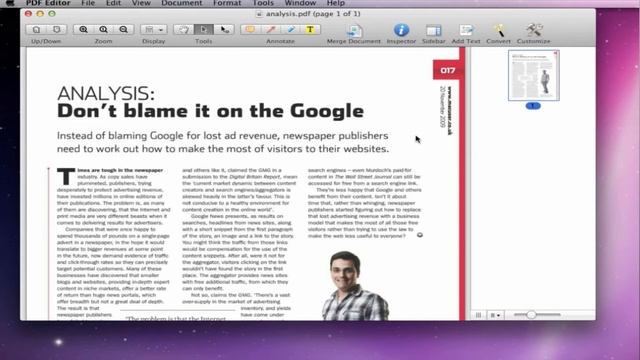Click the "ANALYSIS:" heading text

pyautogui.click(x=106, y=93)
